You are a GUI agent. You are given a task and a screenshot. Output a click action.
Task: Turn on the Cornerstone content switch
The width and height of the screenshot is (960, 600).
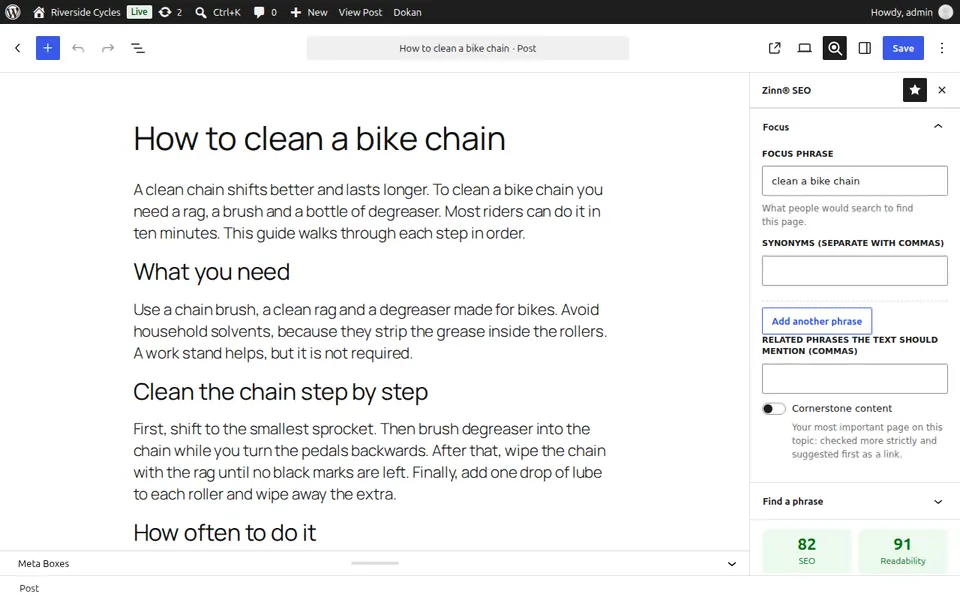pos(773,408)
